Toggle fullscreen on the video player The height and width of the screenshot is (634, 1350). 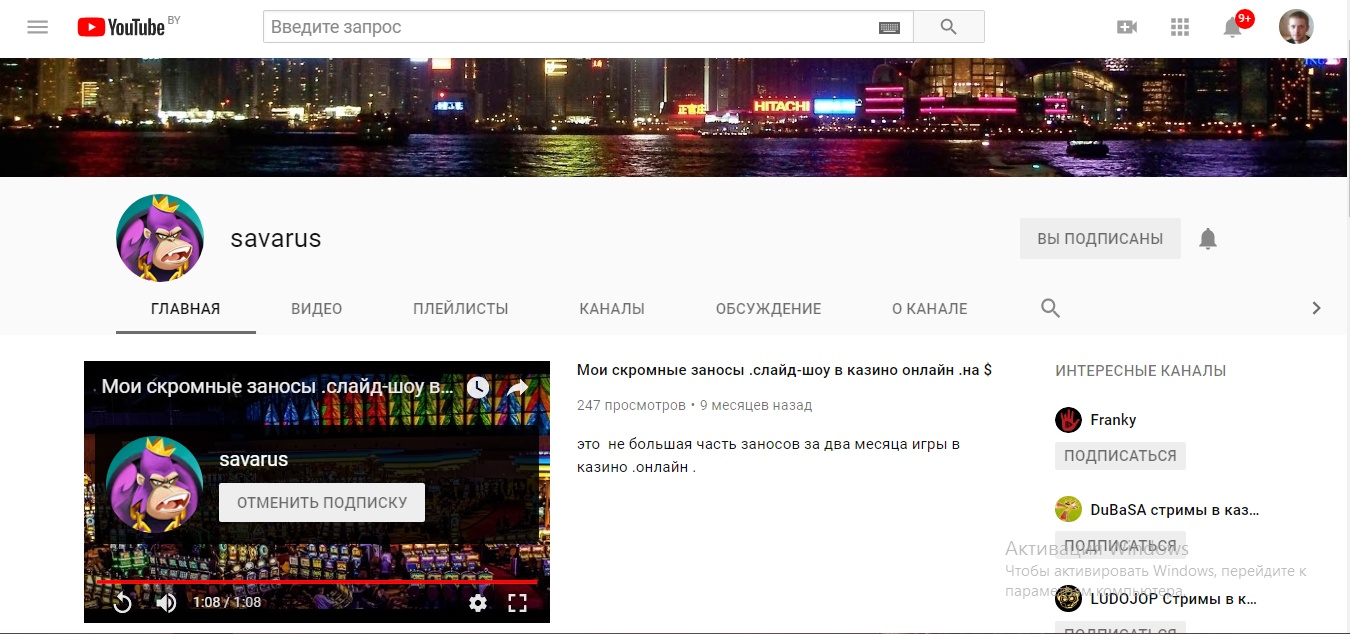pyautogui.click(x=517, y=603)
